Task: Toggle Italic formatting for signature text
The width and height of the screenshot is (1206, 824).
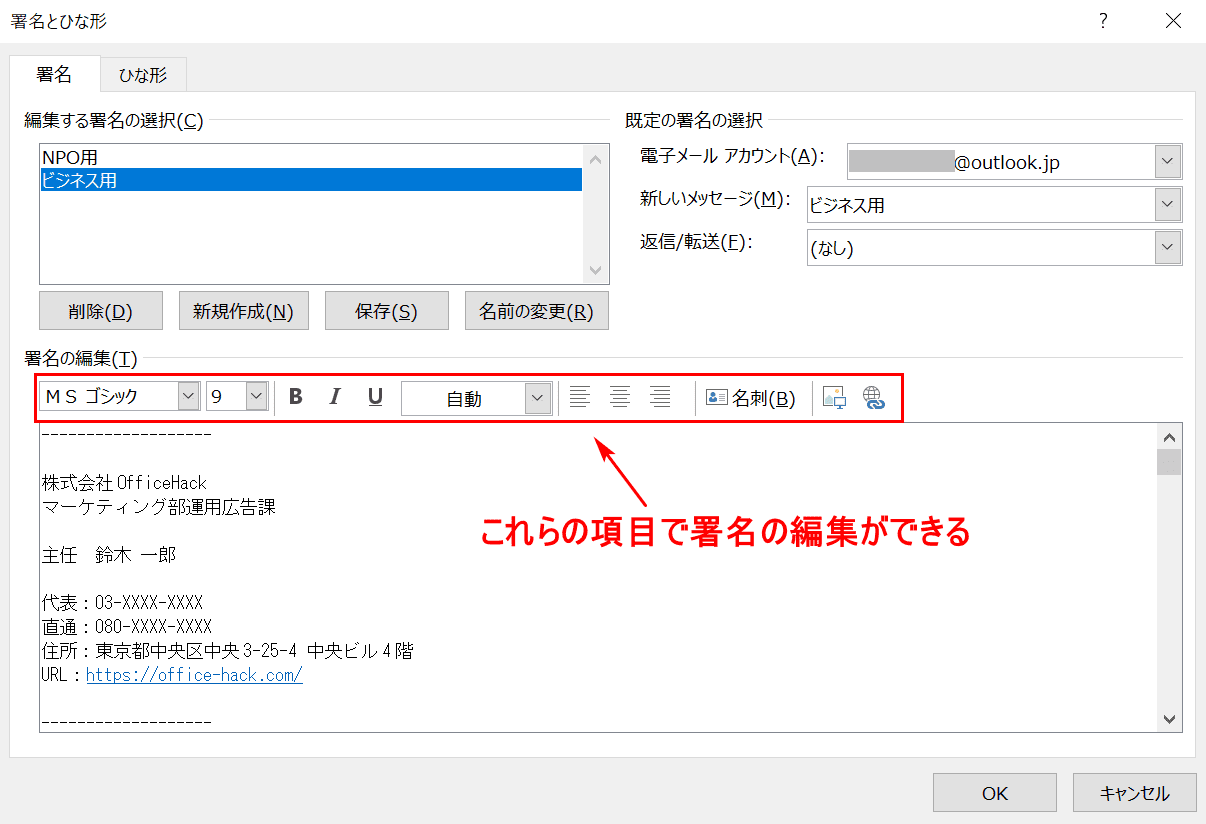Action: coord(335,397)
